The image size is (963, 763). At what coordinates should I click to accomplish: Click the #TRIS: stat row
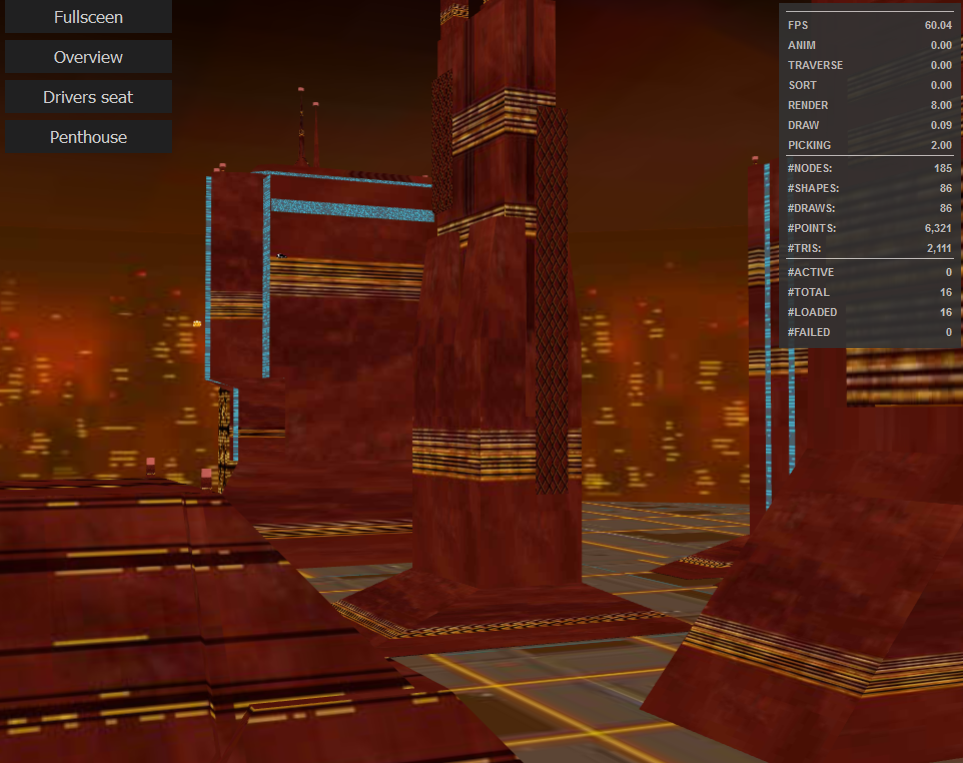pos(870,248)
